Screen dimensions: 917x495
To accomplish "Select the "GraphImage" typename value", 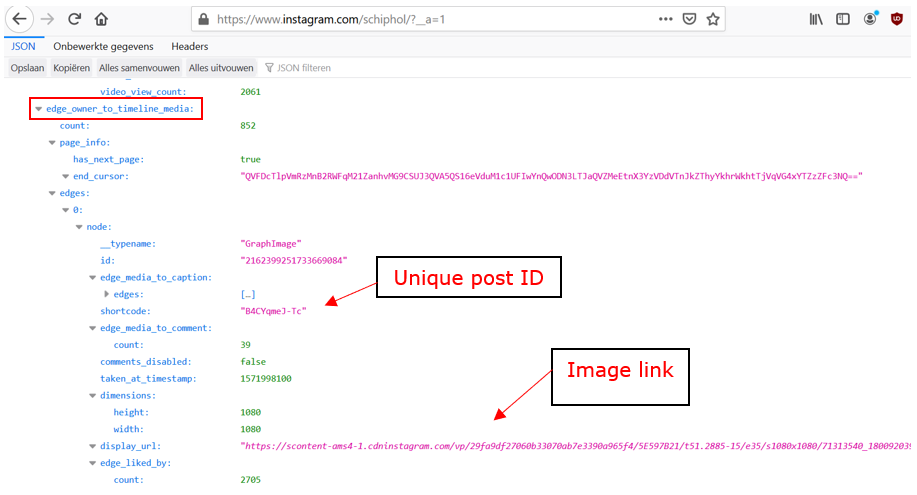I will [271, 243].
